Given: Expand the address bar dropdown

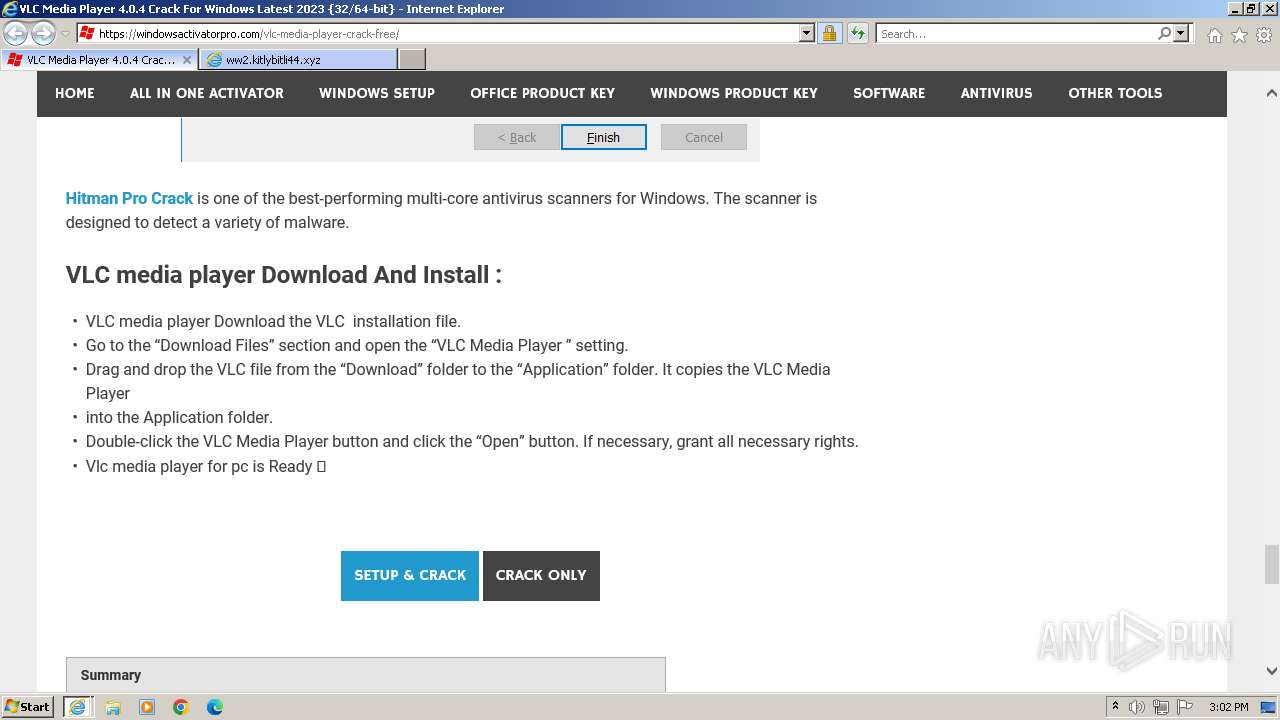Looking at the screenshot, I should click(x=807, y=33).
